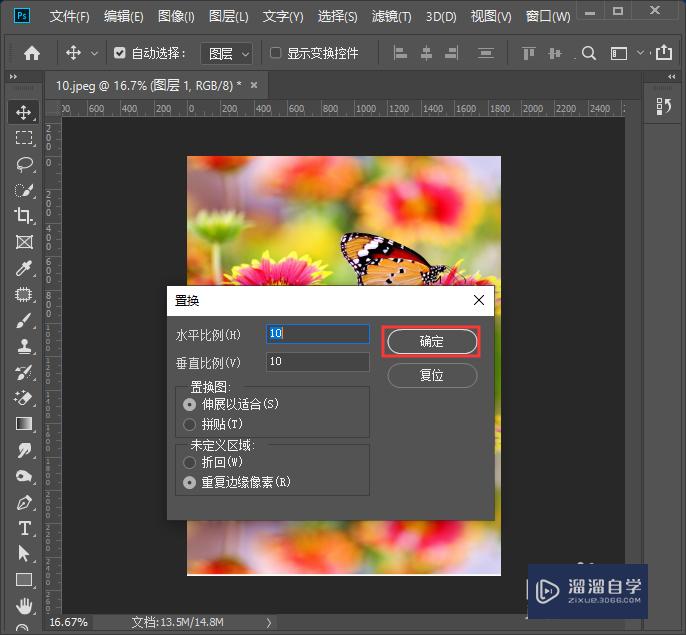
Task: Click align horizontal centers icon
Action: (426, 53)
